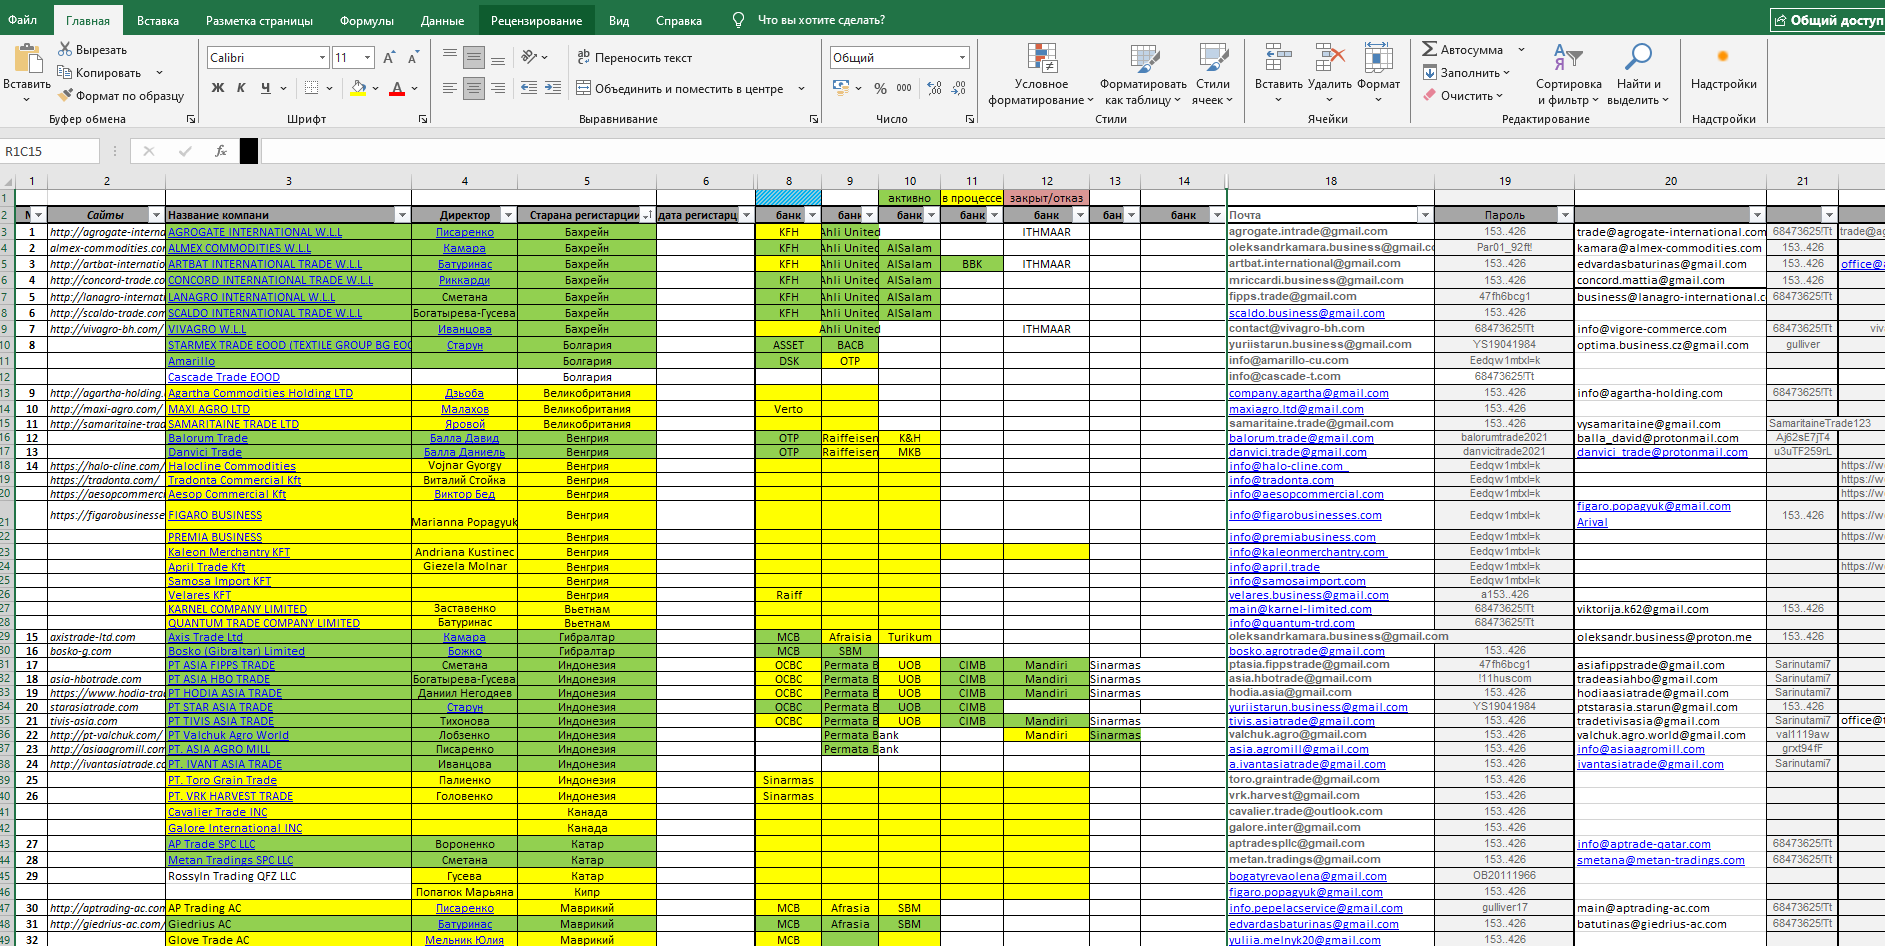Toggle underline formatting (Ч)

pos(265,88)
